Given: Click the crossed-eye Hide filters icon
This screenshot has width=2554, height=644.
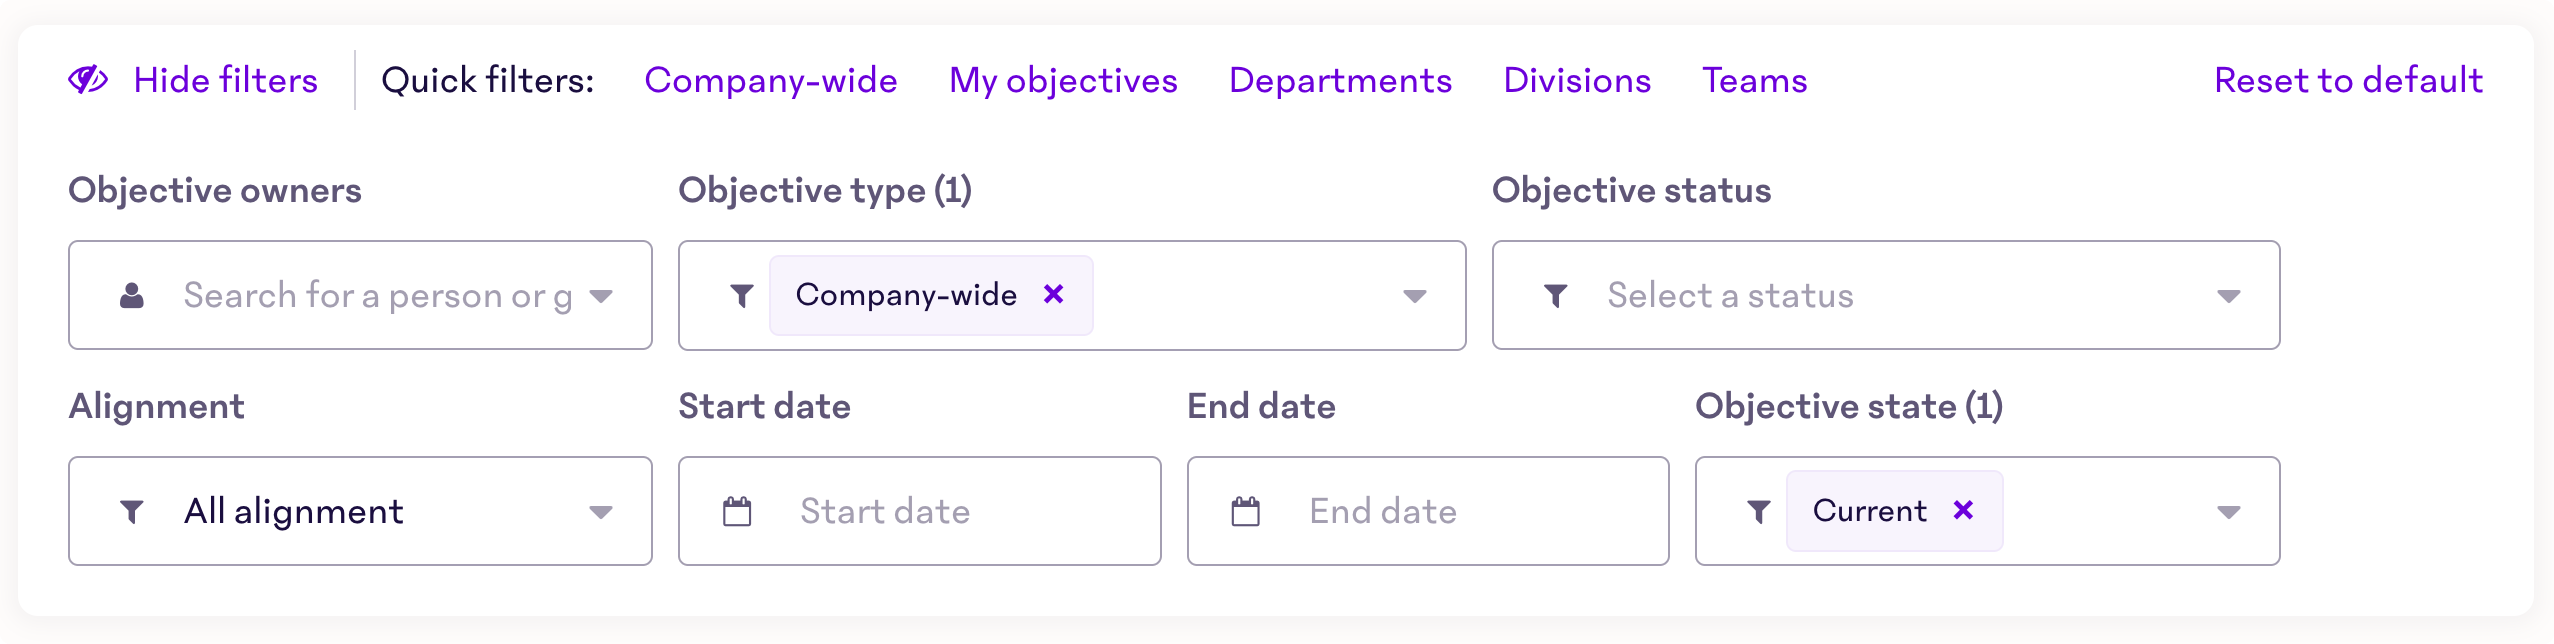Looking at the screenshot, I should tap(88, 80).
